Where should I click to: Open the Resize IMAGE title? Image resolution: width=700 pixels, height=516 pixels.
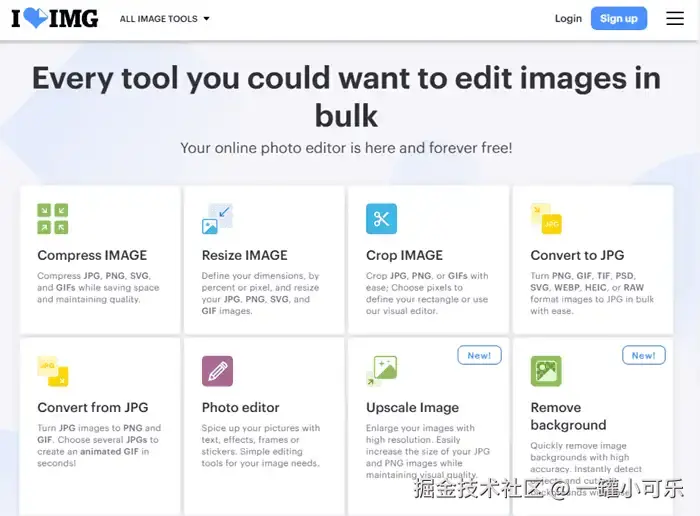pyautogui.click(x=245, y=255)
